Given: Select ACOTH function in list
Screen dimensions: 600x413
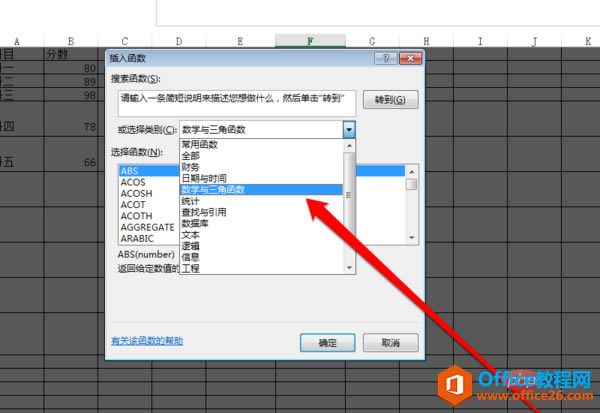Looking at the screenshot, I should (x=149, y=216).
